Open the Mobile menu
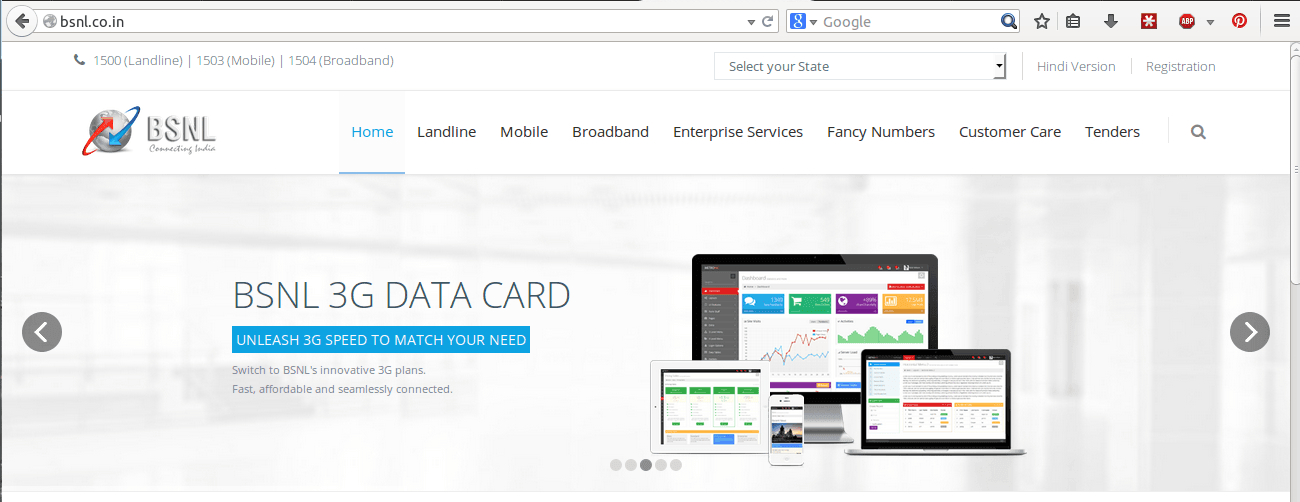The image size is (1300, 502). pos(524,132)
